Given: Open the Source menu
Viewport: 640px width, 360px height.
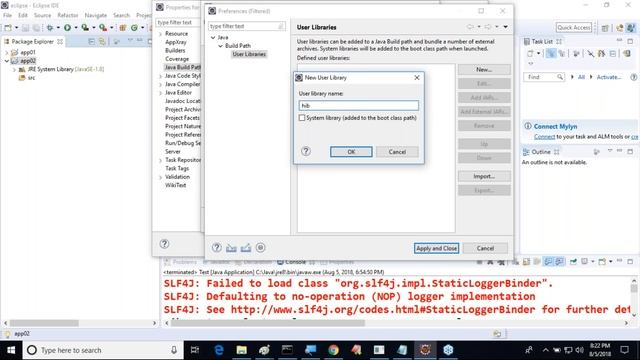Looking at the screenshot, I should 42,15.
